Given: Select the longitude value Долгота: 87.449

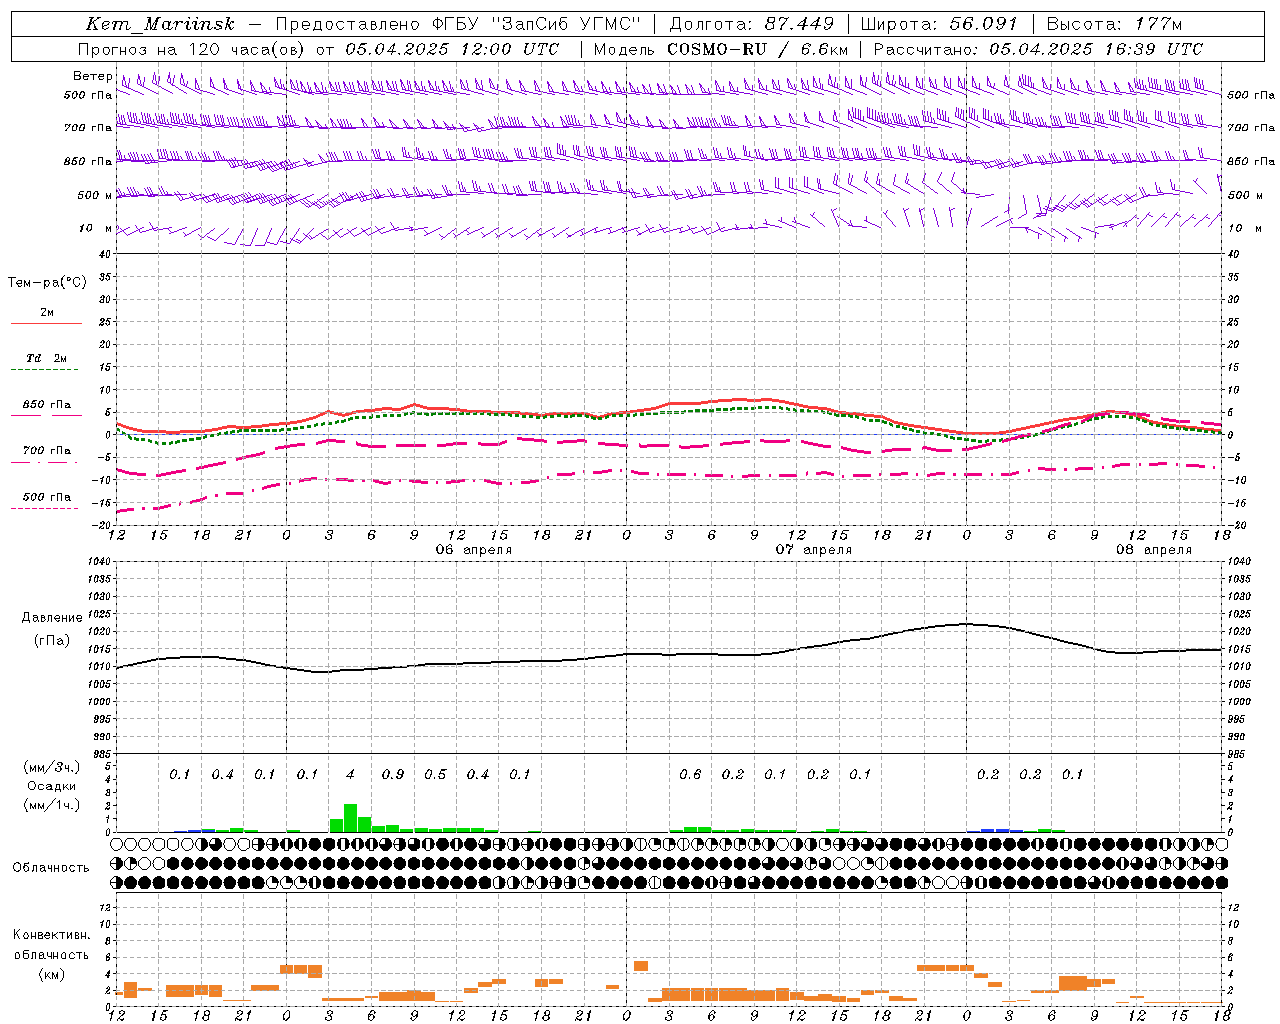Looking at the screenshot, I should (x=752, y=24).
